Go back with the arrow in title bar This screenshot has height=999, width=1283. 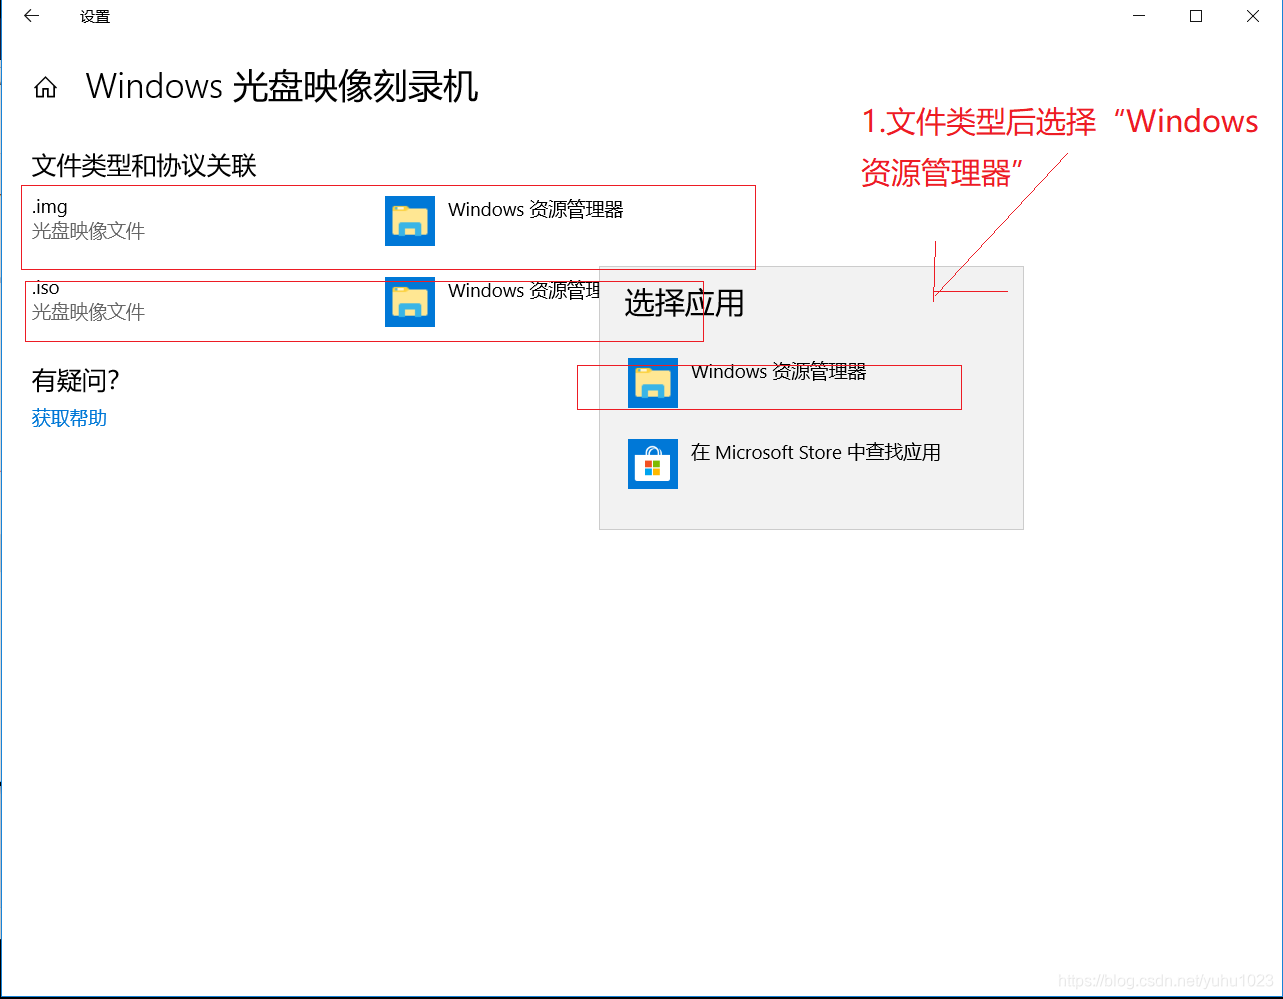[x=31, y=16]
